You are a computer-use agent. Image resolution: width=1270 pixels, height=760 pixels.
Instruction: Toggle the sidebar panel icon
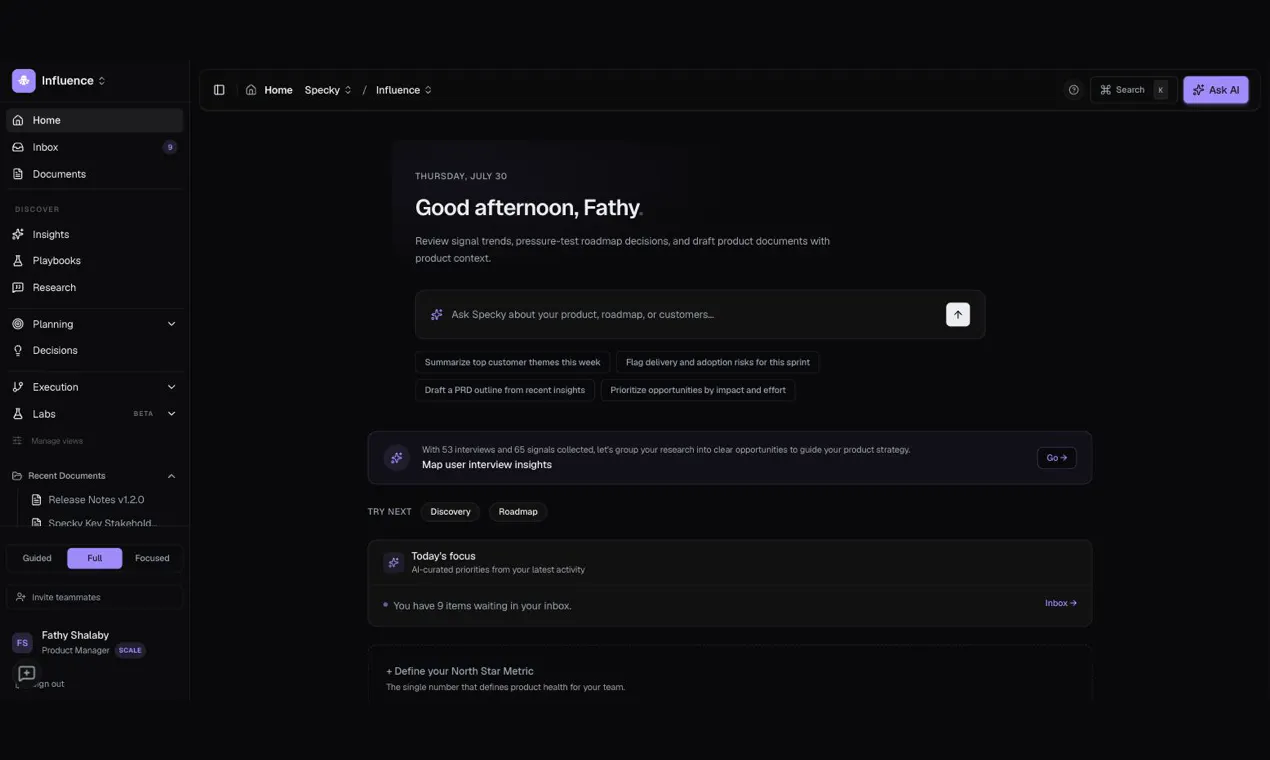(219, 90)
